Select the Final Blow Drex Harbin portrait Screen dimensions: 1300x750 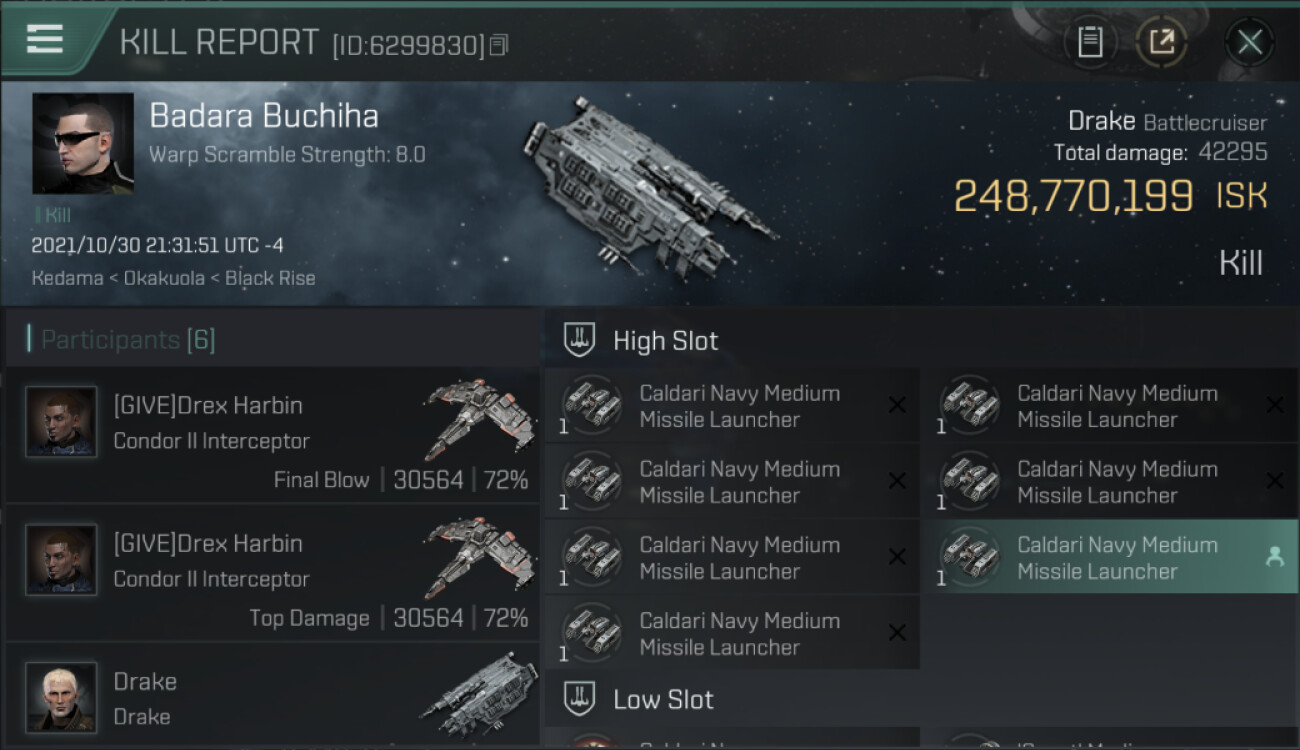(61, 422)
